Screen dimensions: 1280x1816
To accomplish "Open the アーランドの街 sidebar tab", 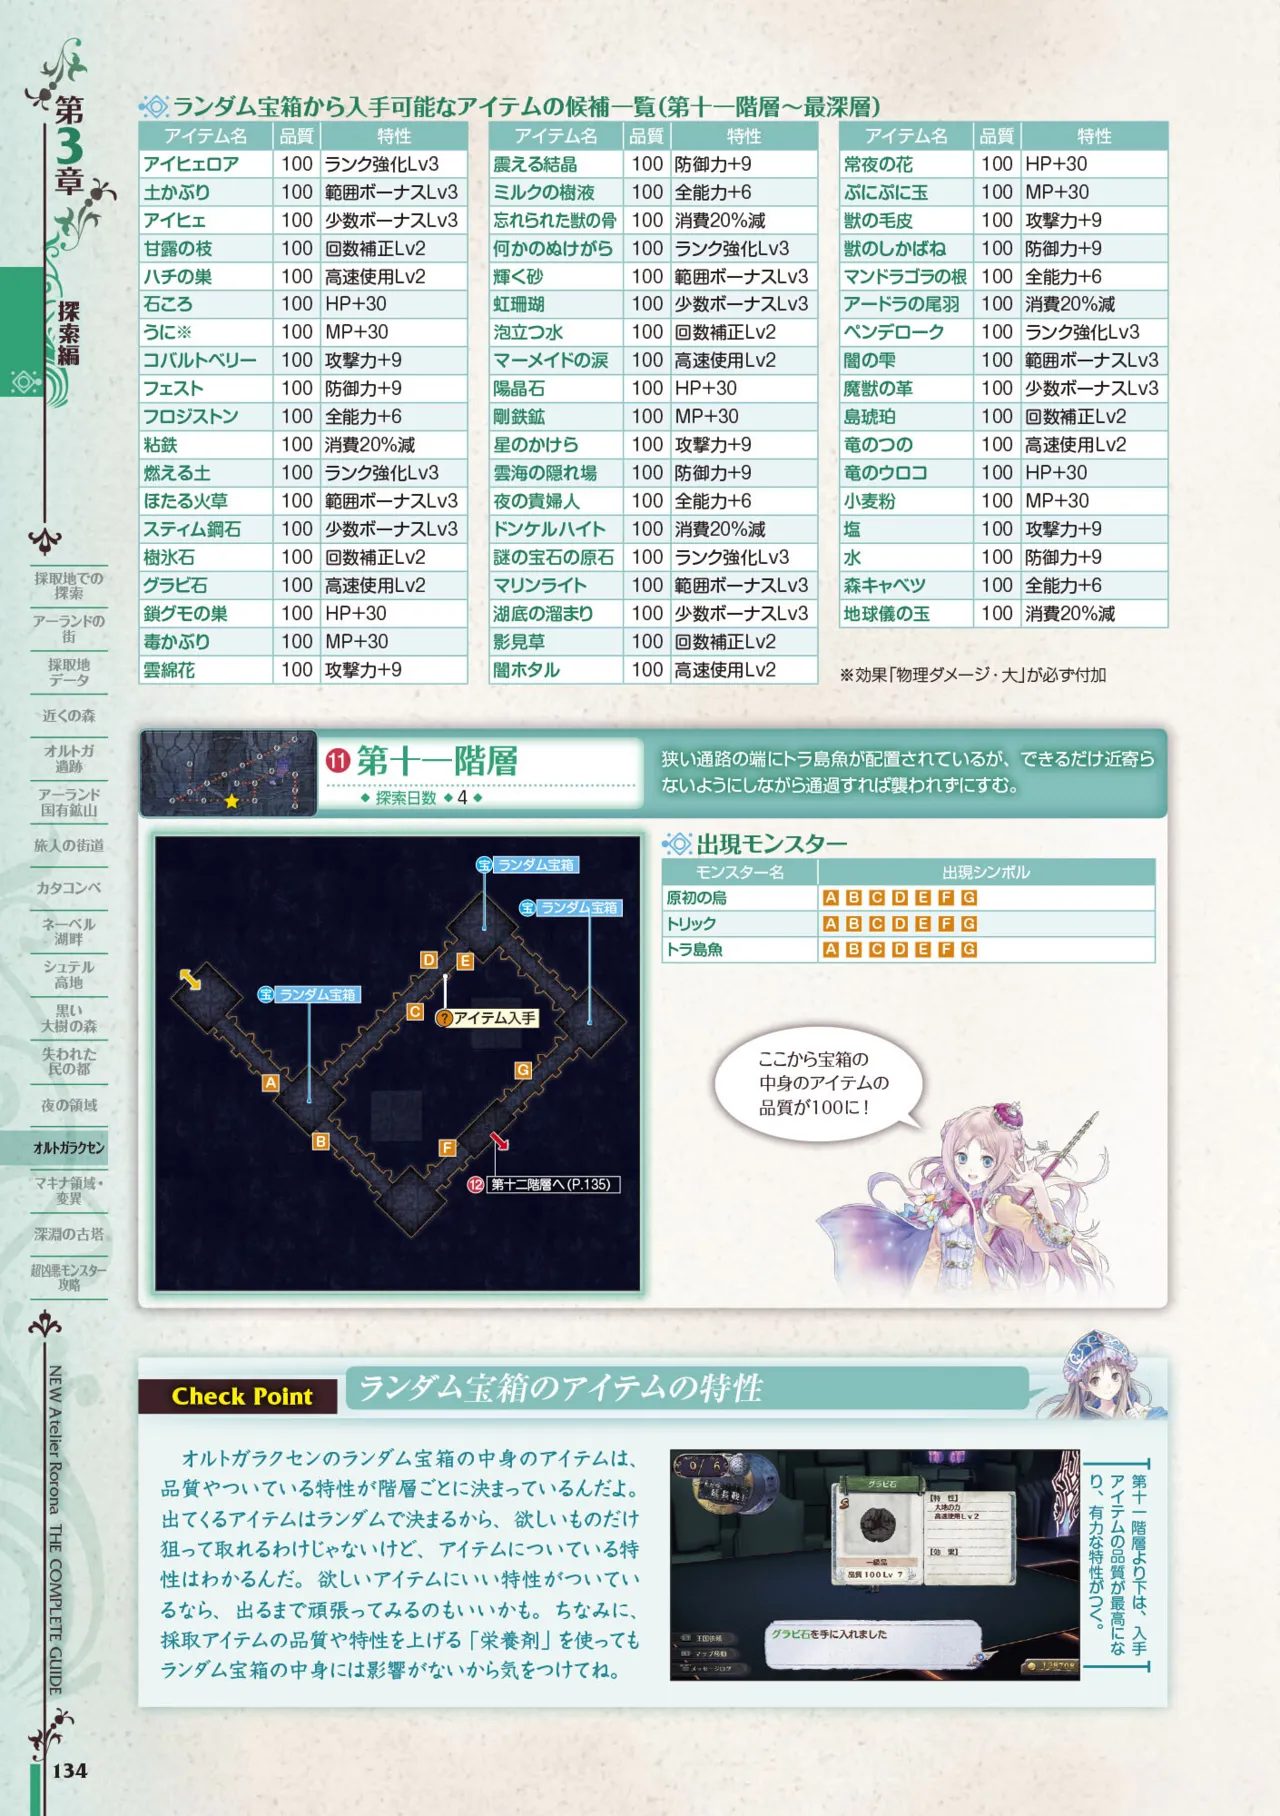I will click(x=68, y=629).
